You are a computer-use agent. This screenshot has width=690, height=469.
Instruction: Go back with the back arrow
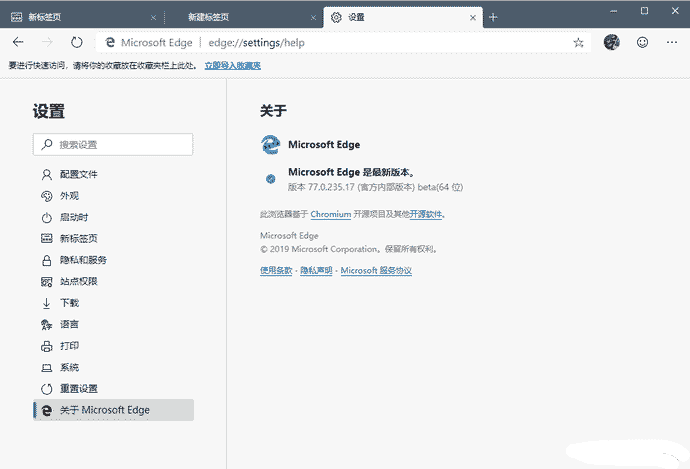[18, 42]
